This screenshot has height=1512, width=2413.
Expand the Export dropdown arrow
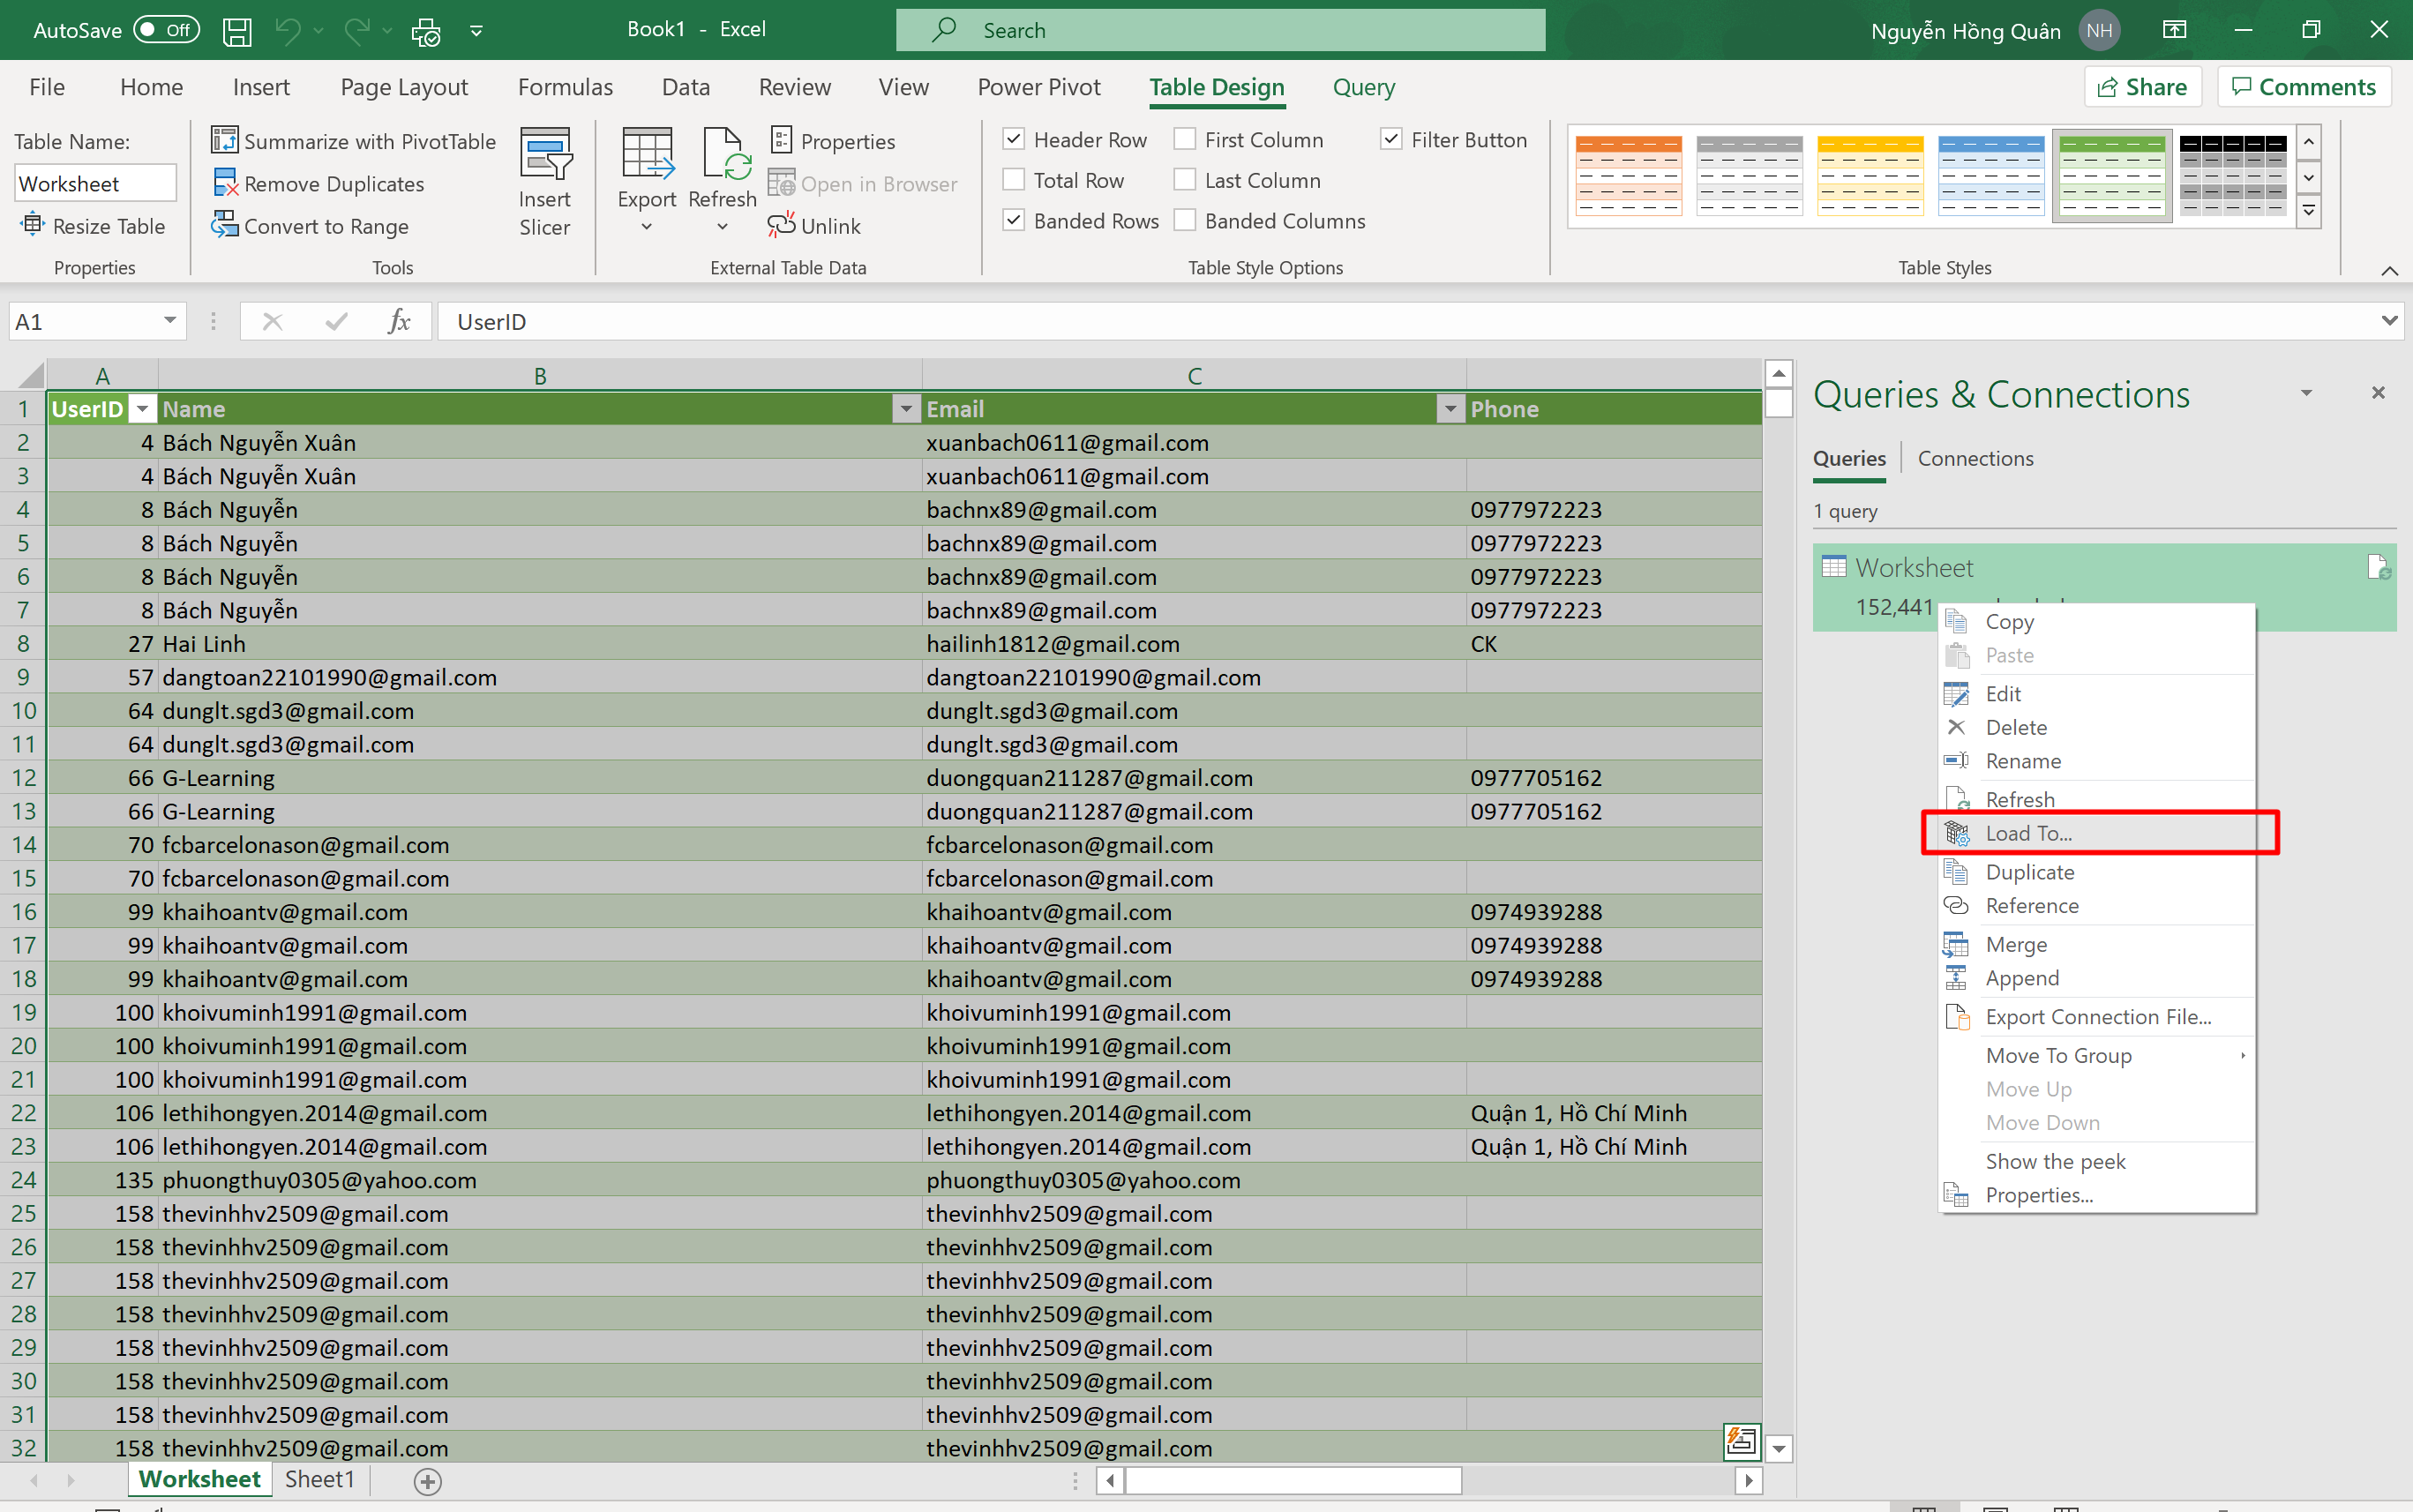point(646,228)
